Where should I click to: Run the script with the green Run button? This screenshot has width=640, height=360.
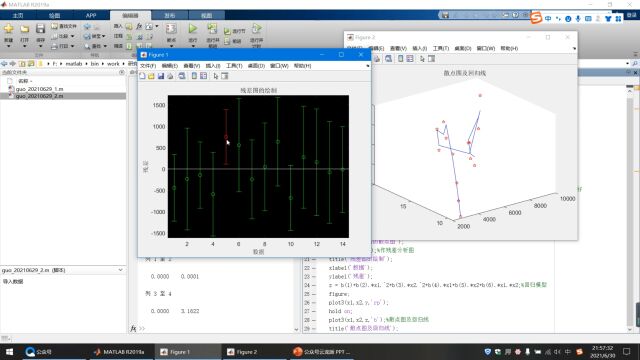click(x=193, y=29)
